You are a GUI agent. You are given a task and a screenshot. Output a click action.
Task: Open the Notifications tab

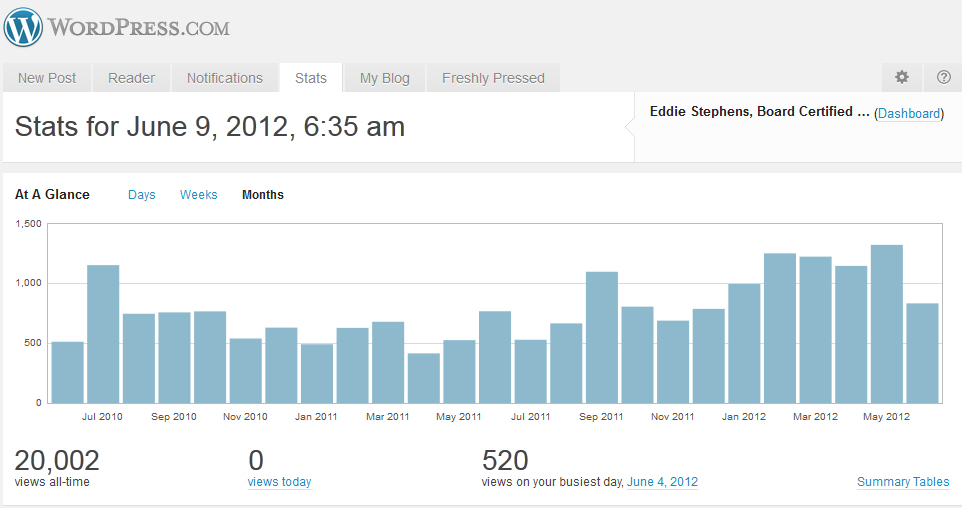tap(225, 78)
